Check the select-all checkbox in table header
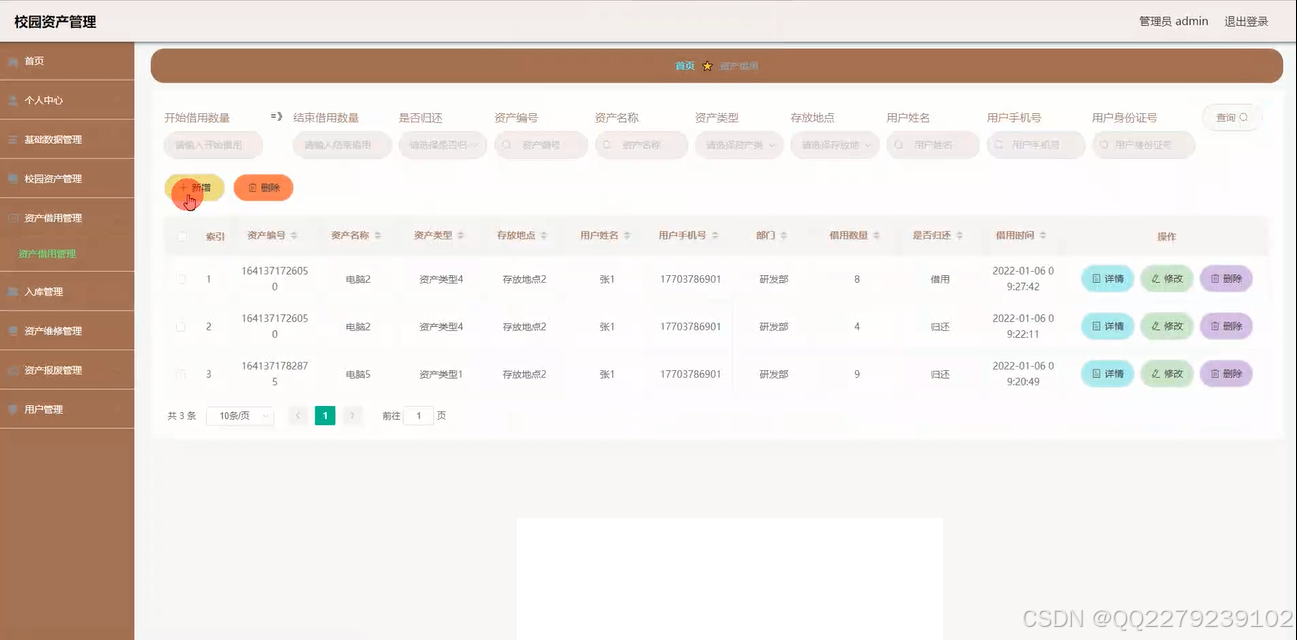1297x640 pixels. point(182,234)
